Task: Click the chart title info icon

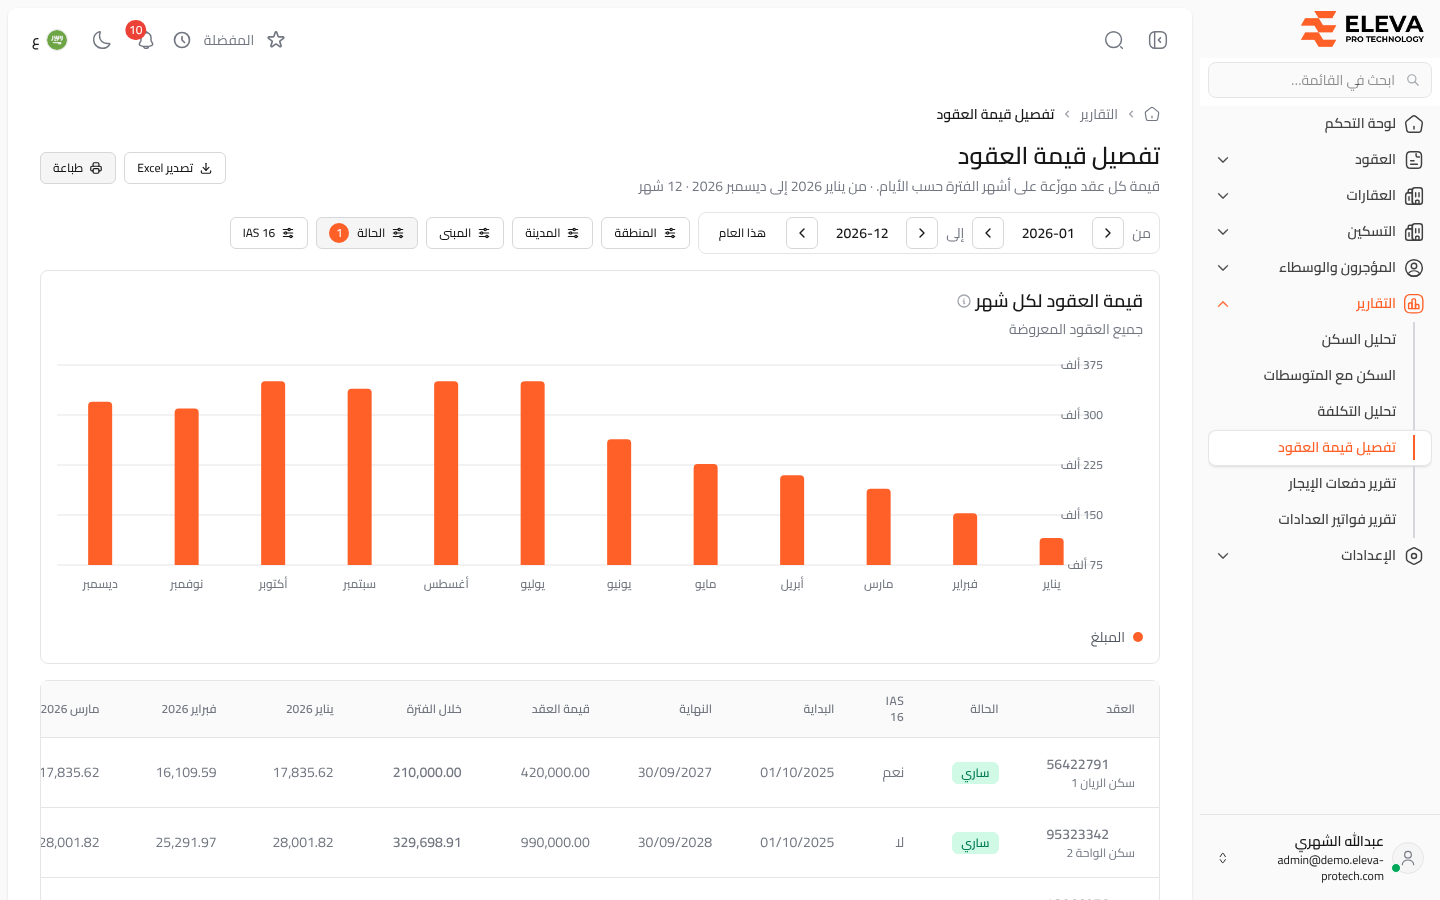Action: coord(964,301)
